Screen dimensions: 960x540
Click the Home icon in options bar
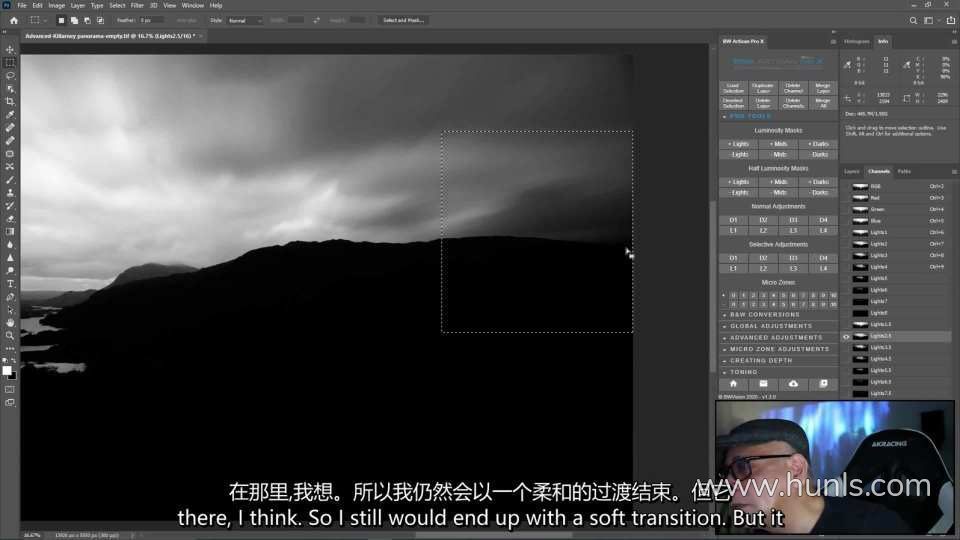pyautogui.click(x=13, y=20)
